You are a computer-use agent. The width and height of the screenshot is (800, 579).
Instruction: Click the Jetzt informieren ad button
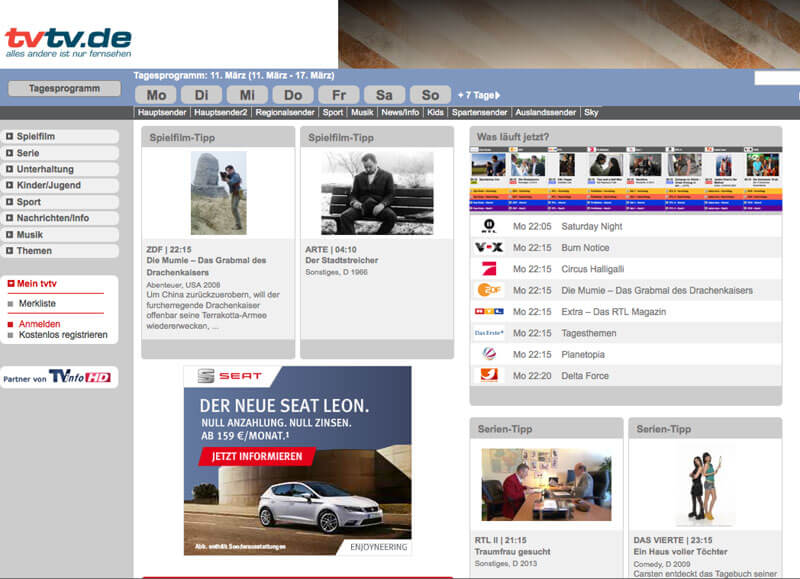click(x=257, y=456)
